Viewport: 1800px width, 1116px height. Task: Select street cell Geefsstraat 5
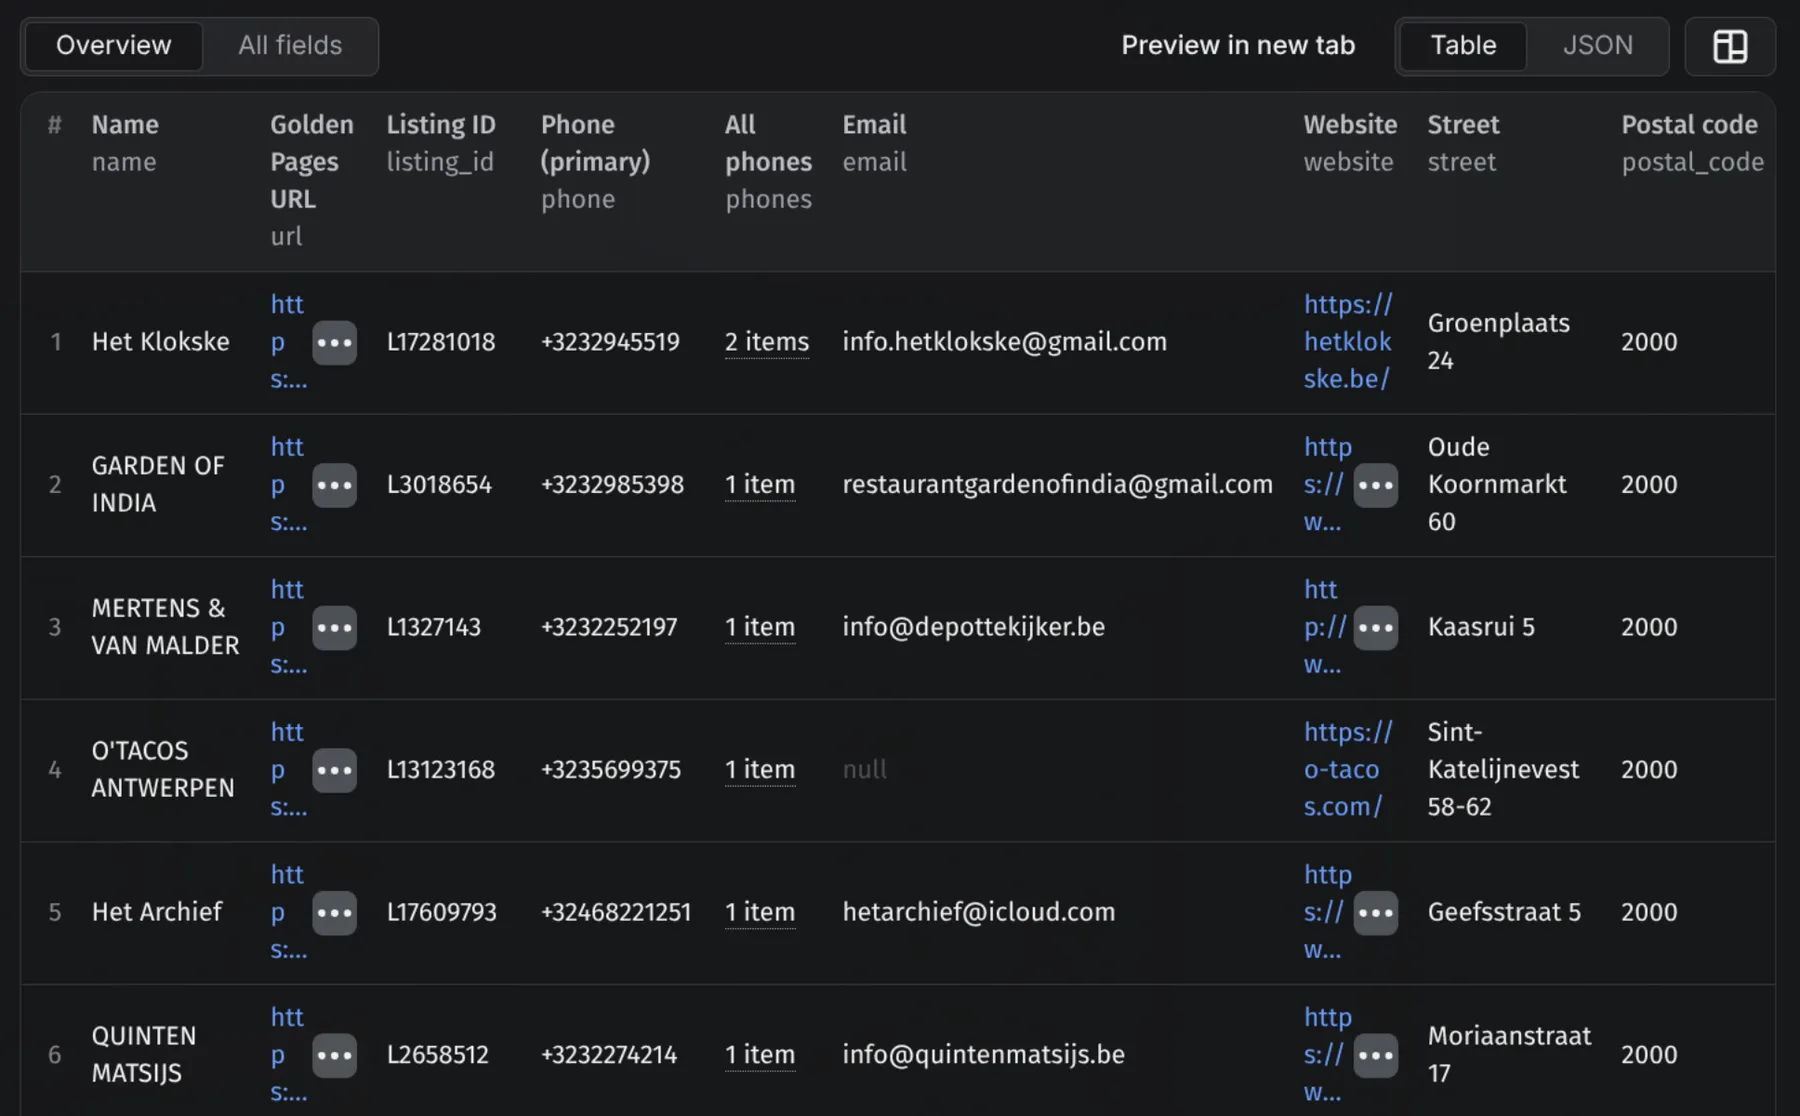click(x=1504, y=912)
